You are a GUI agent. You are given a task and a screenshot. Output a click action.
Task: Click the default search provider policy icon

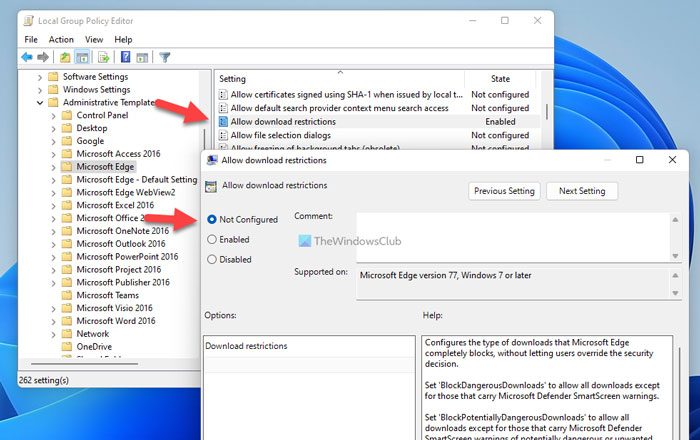(x=223, y=108)
